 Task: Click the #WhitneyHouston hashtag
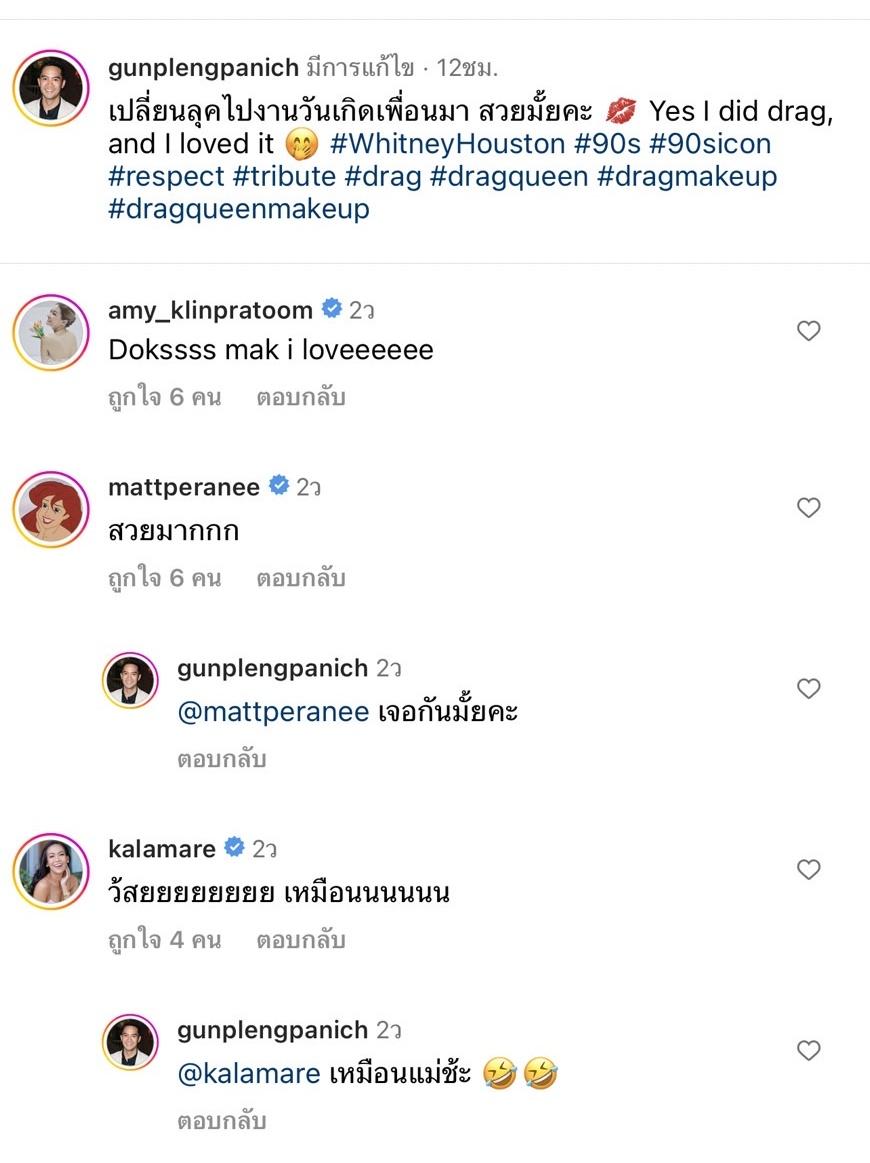447,144
